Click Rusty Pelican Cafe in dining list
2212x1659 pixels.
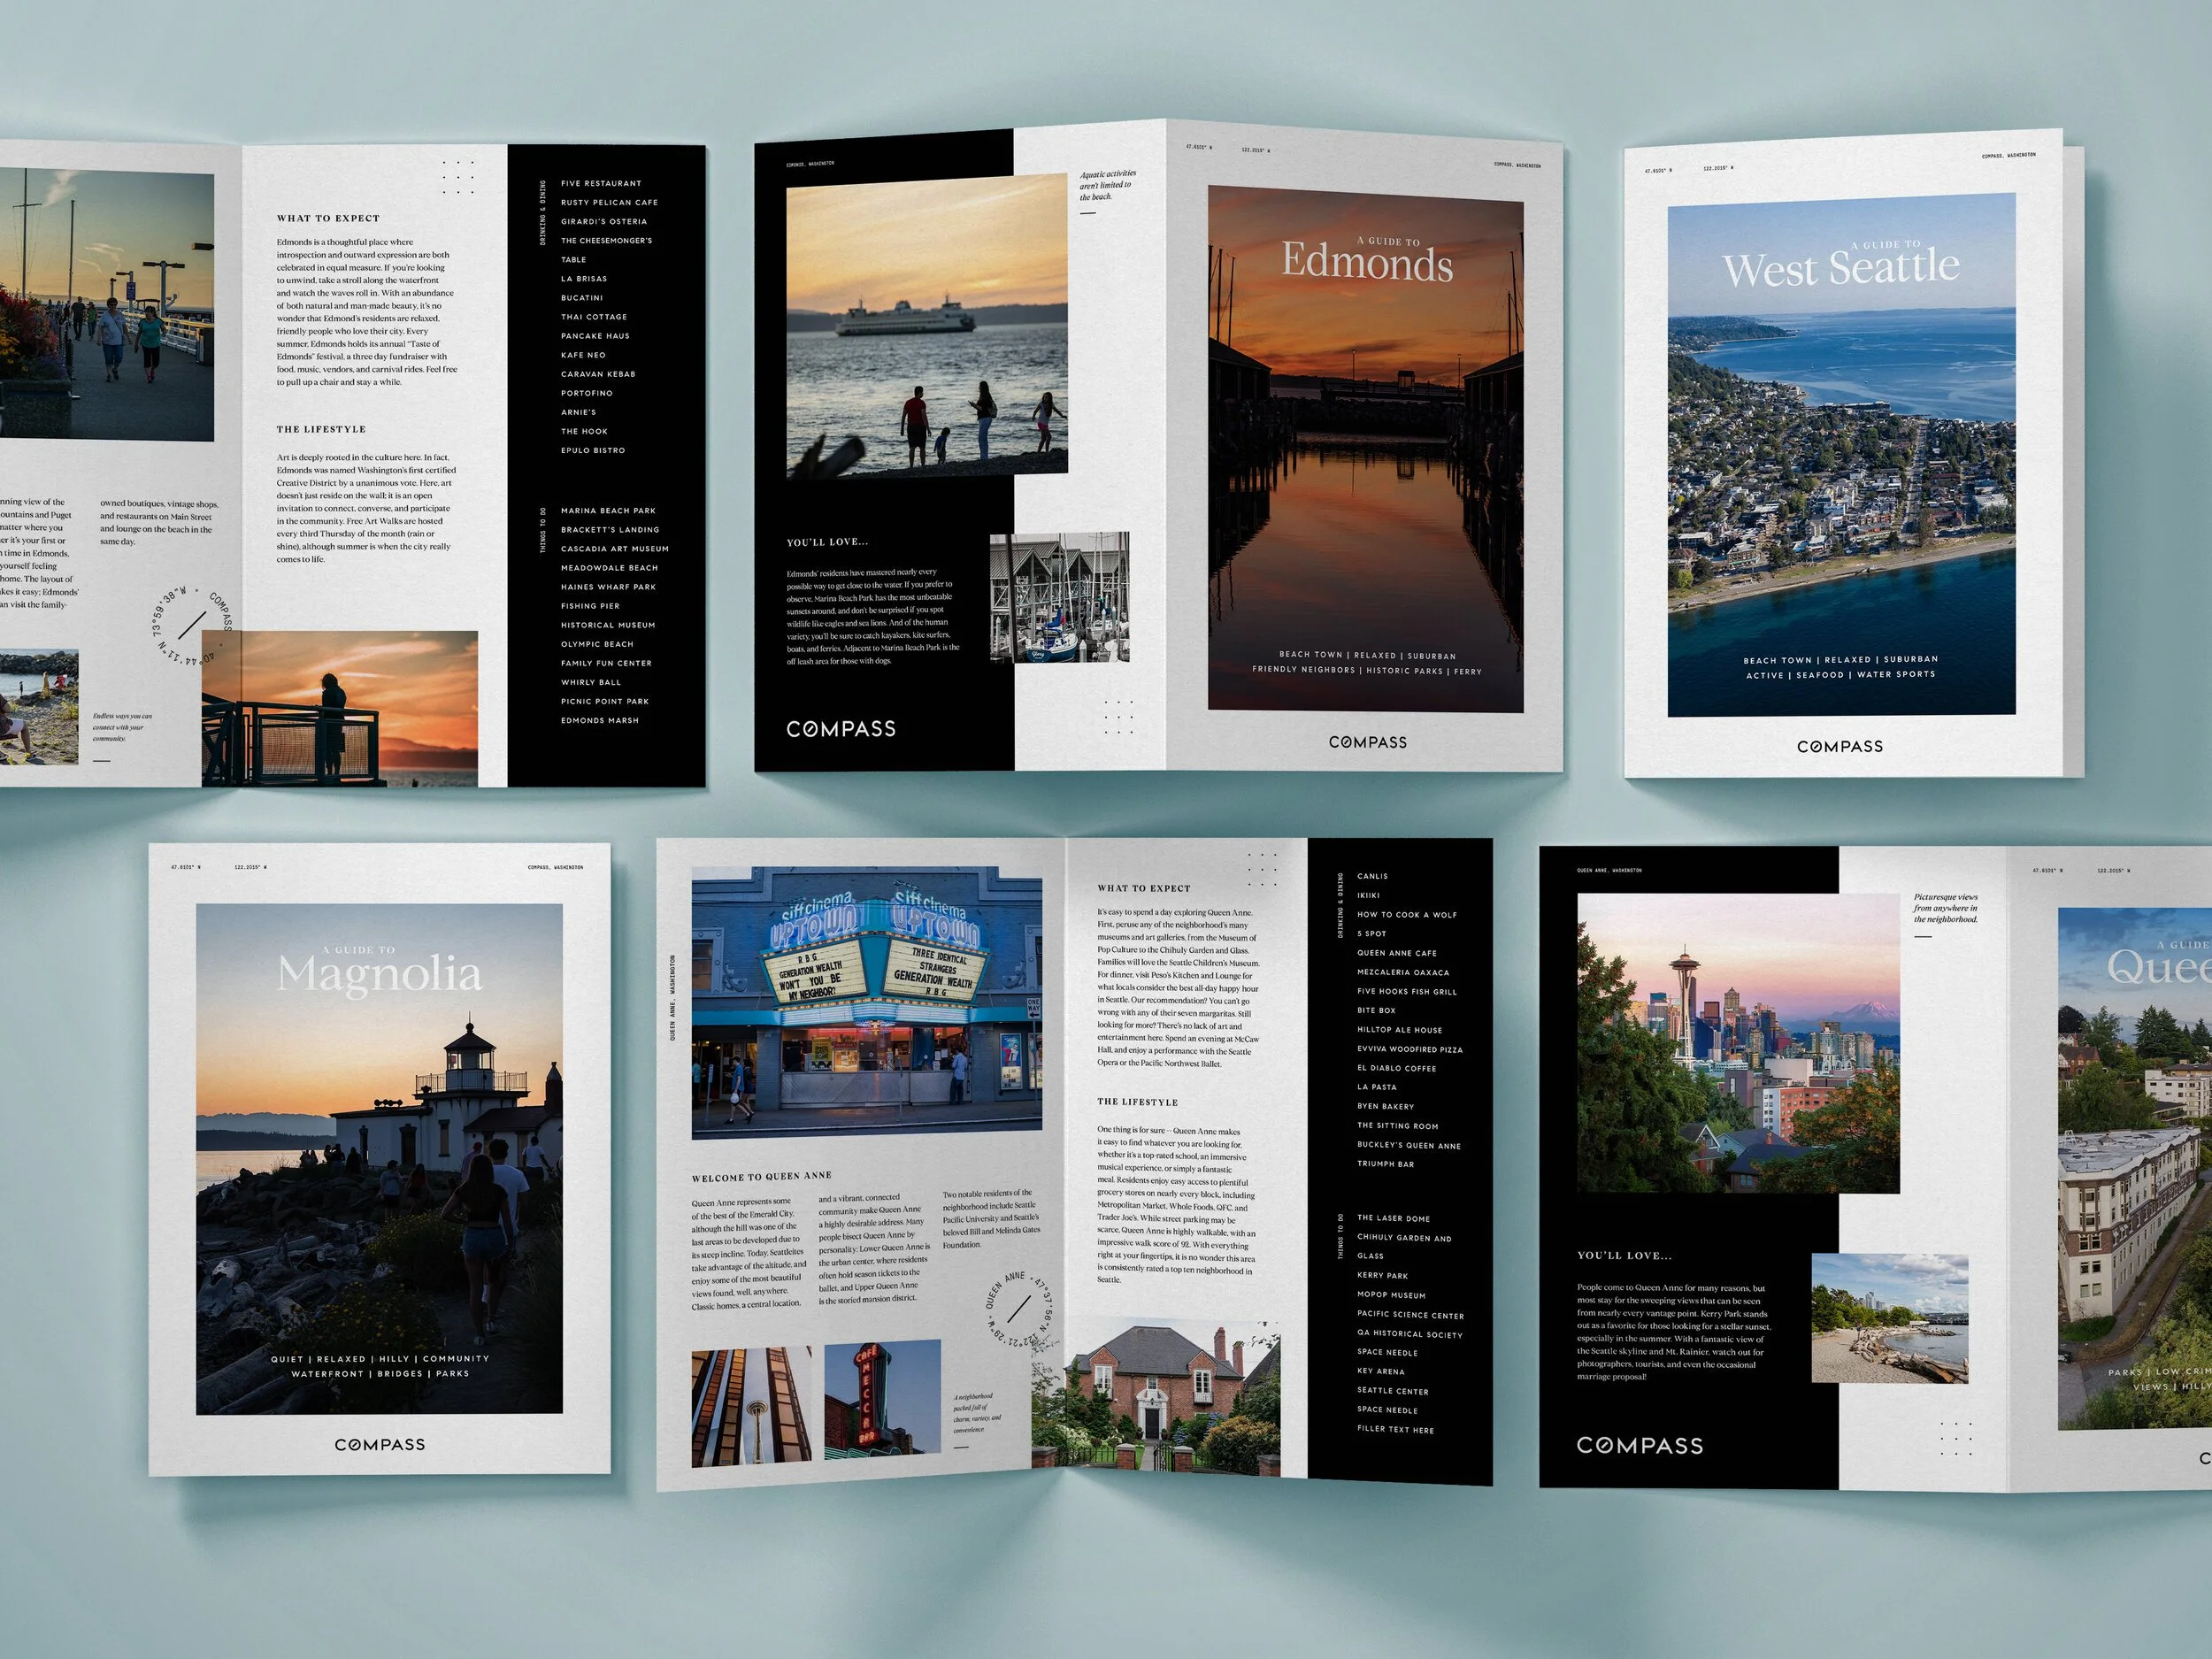coord(609,202)
